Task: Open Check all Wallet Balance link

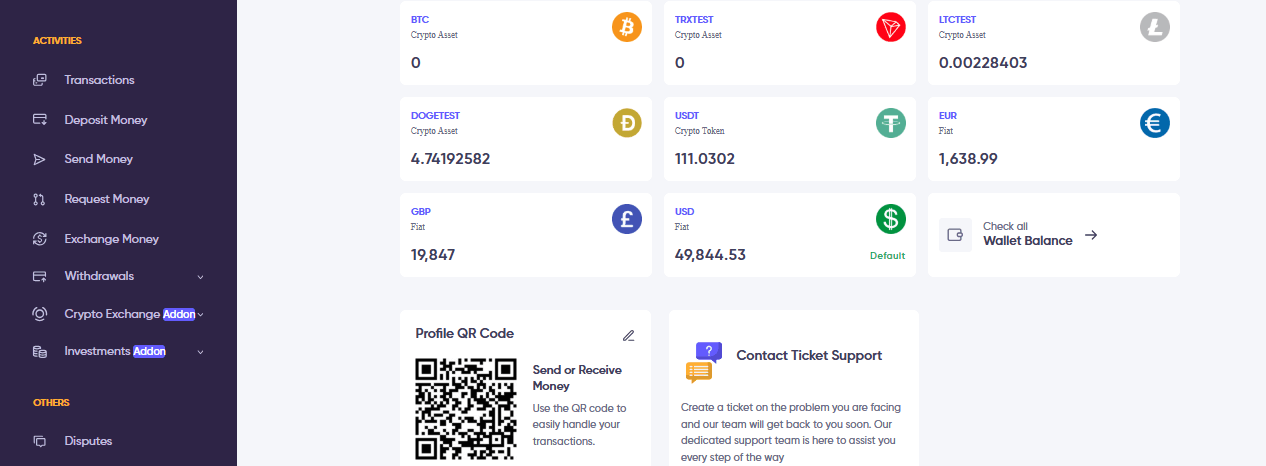Action: [1040, 234]
